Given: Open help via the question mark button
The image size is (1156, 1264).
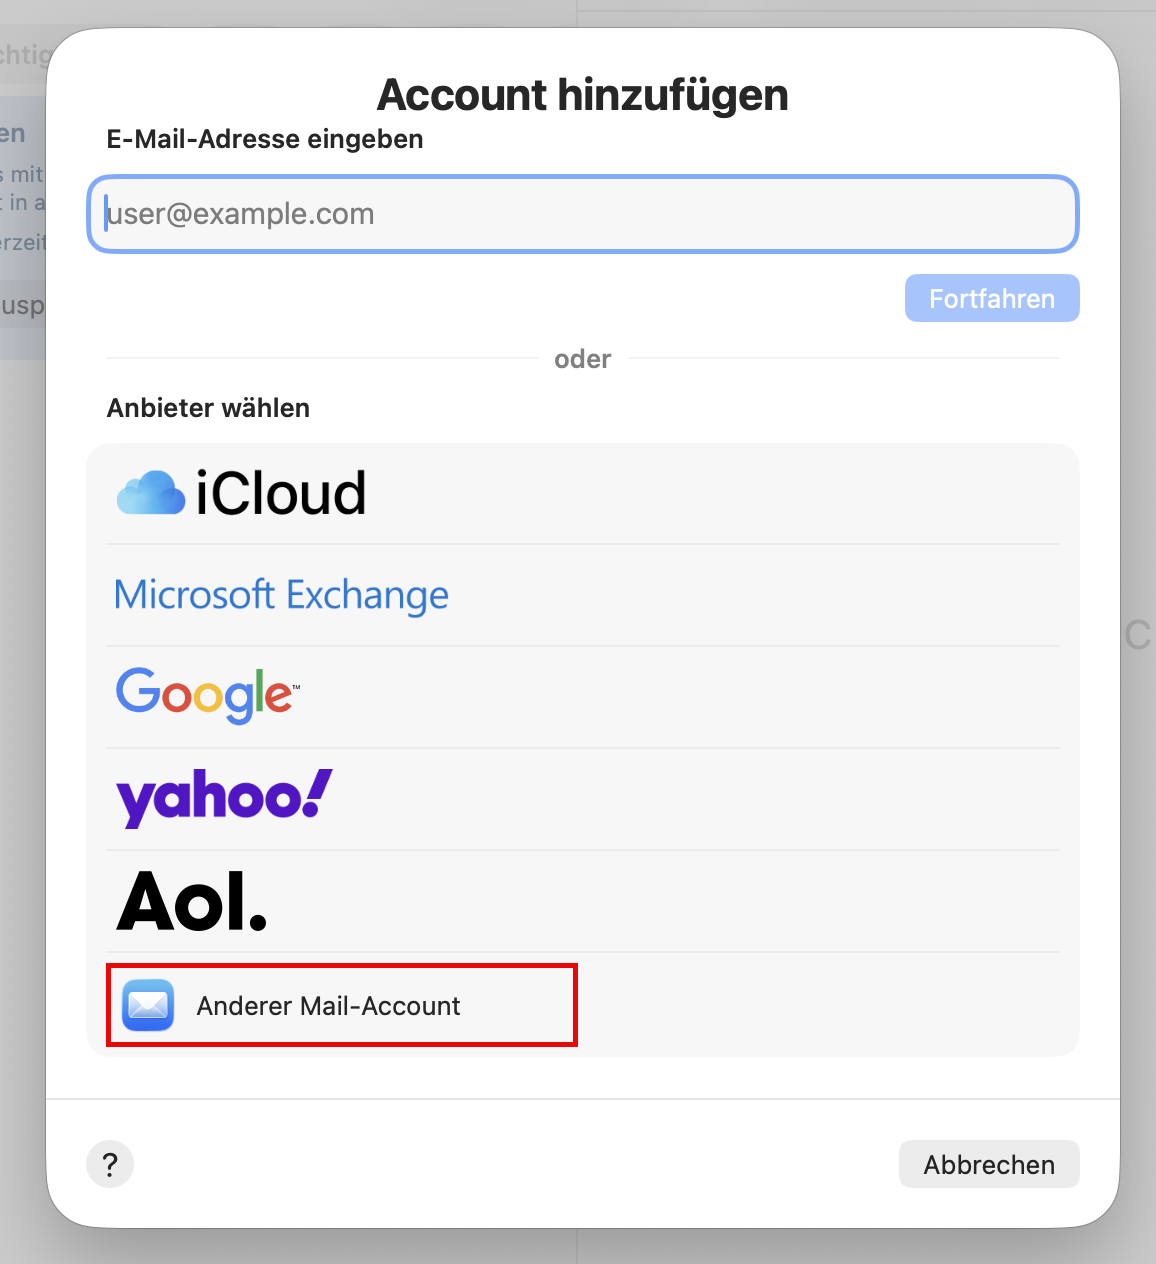Looking at the screenshot, I should pos(110,1164).
